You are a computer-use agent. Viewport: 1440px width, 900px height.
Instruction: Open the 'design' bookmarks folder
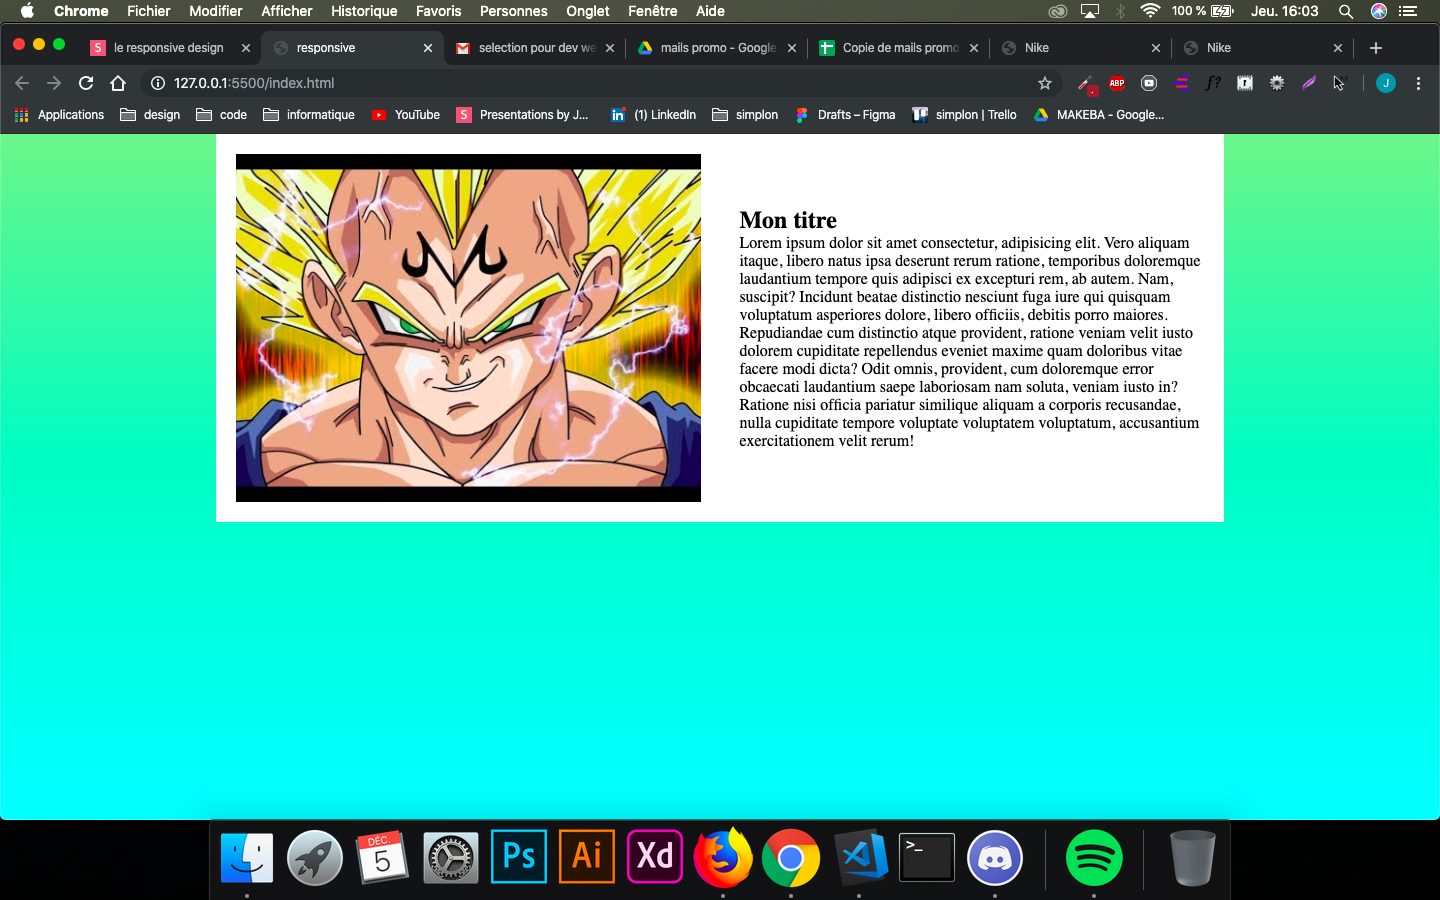coord(150,115)
